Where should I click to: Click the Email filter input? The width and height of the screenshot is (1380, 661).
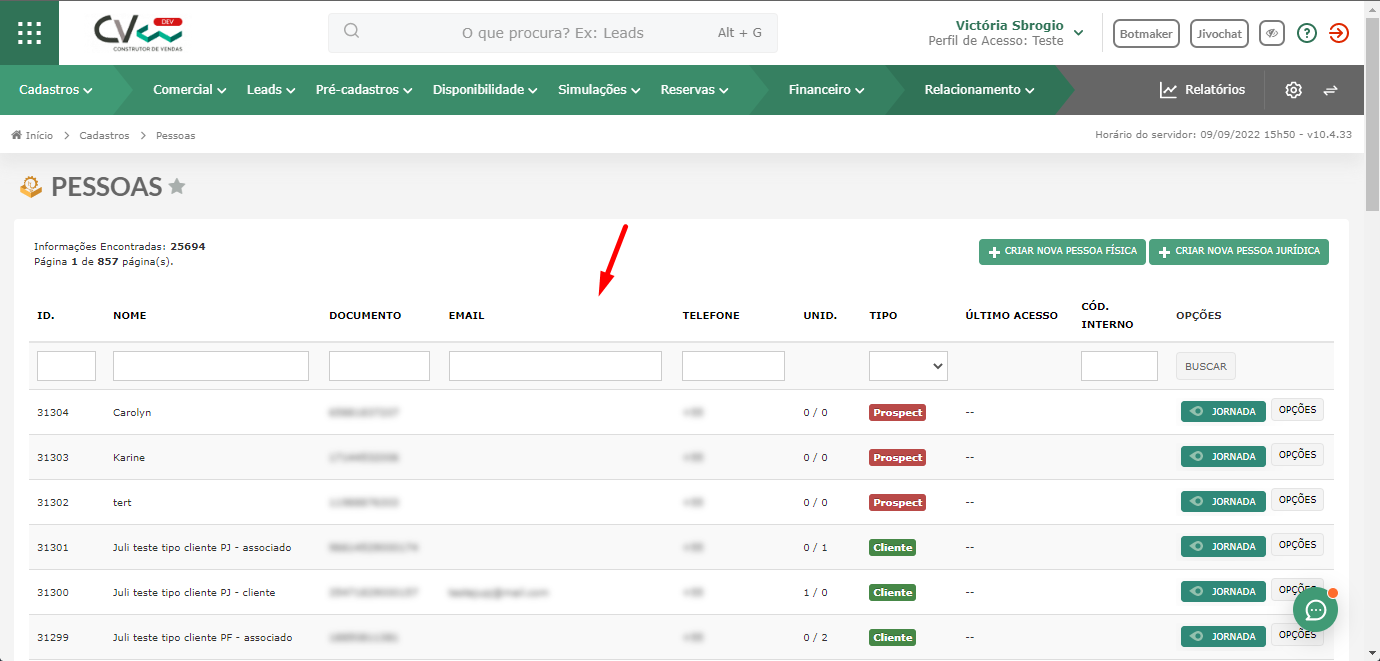tap(555, 366)
